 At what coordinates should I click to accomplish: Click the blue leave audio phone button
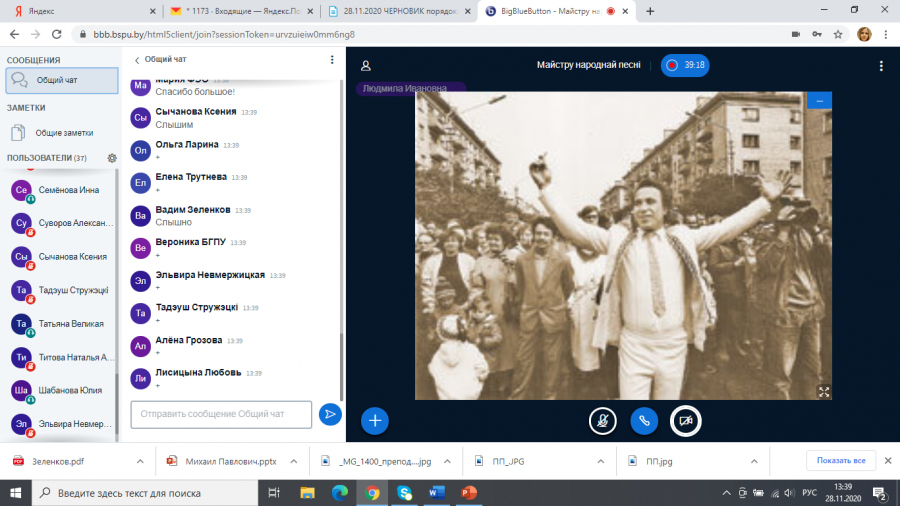[644, 421]
